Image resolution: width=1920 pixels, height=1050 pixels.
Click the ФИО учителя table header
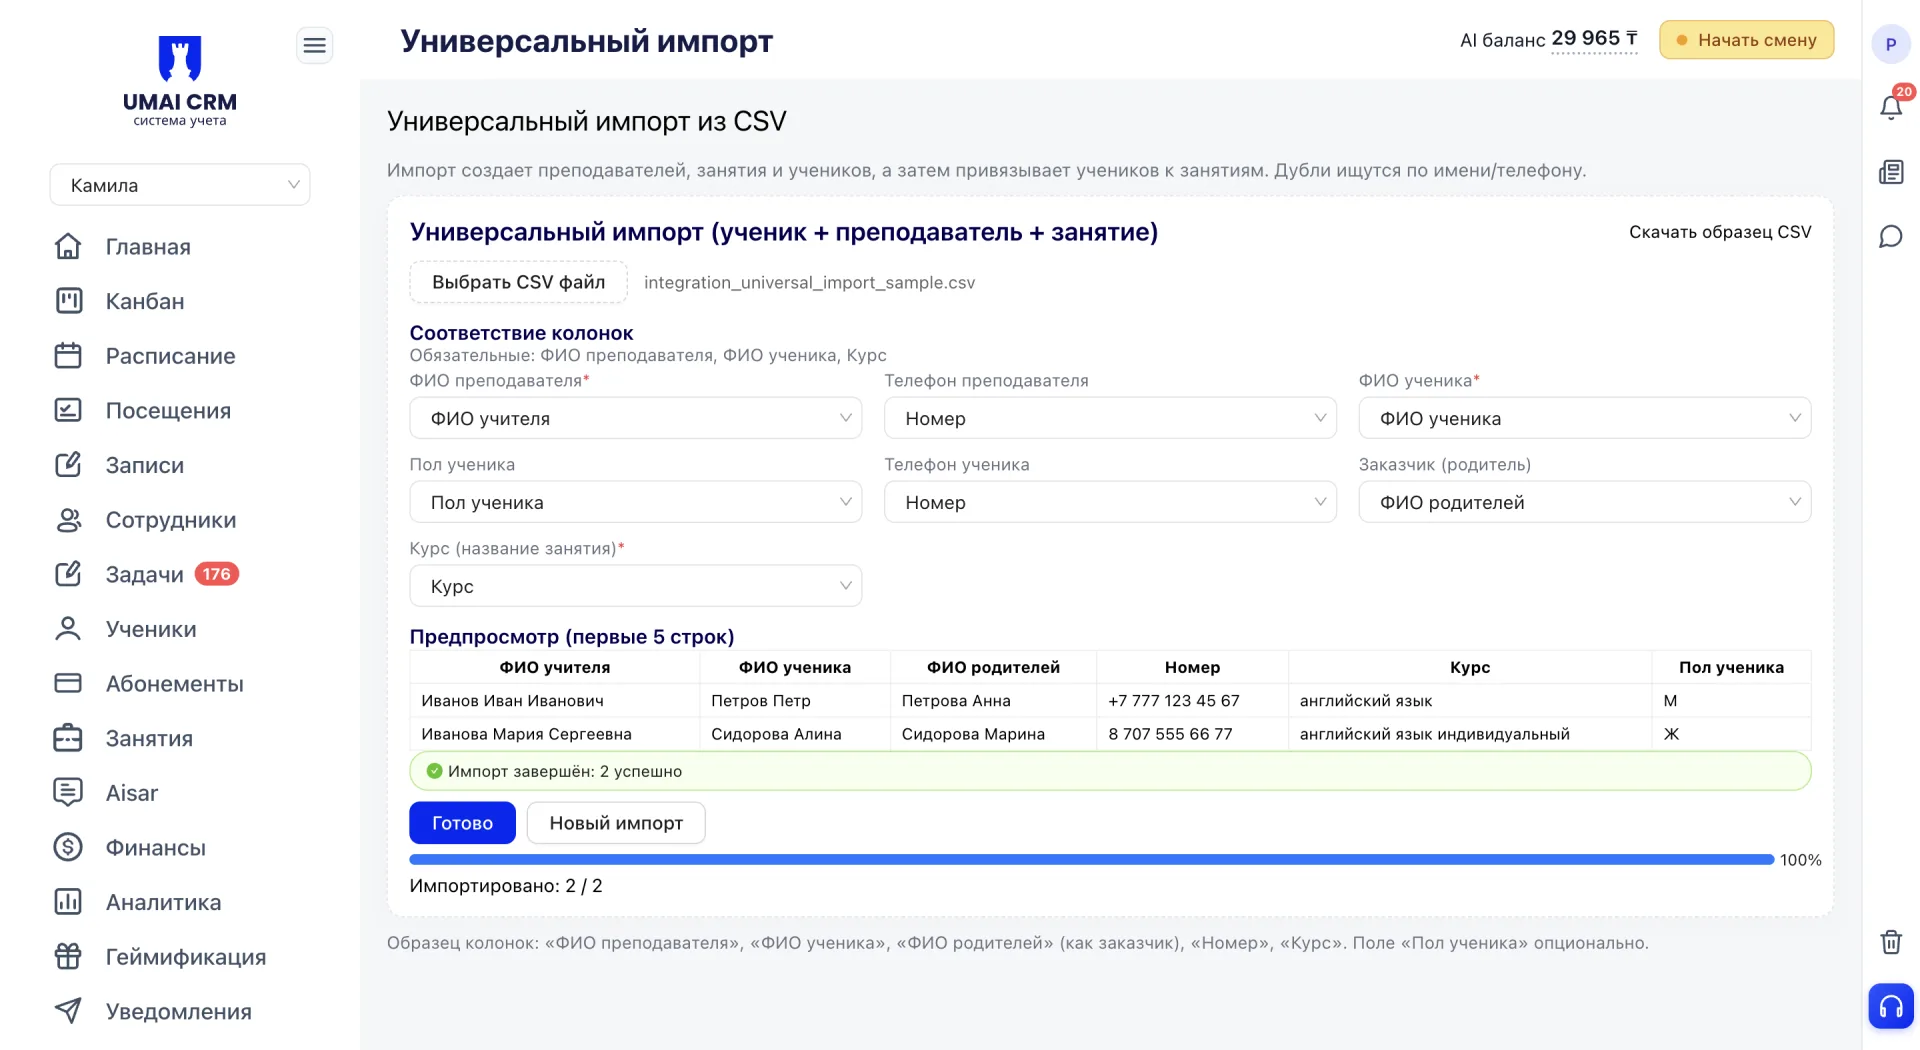[x=555, y=667]
